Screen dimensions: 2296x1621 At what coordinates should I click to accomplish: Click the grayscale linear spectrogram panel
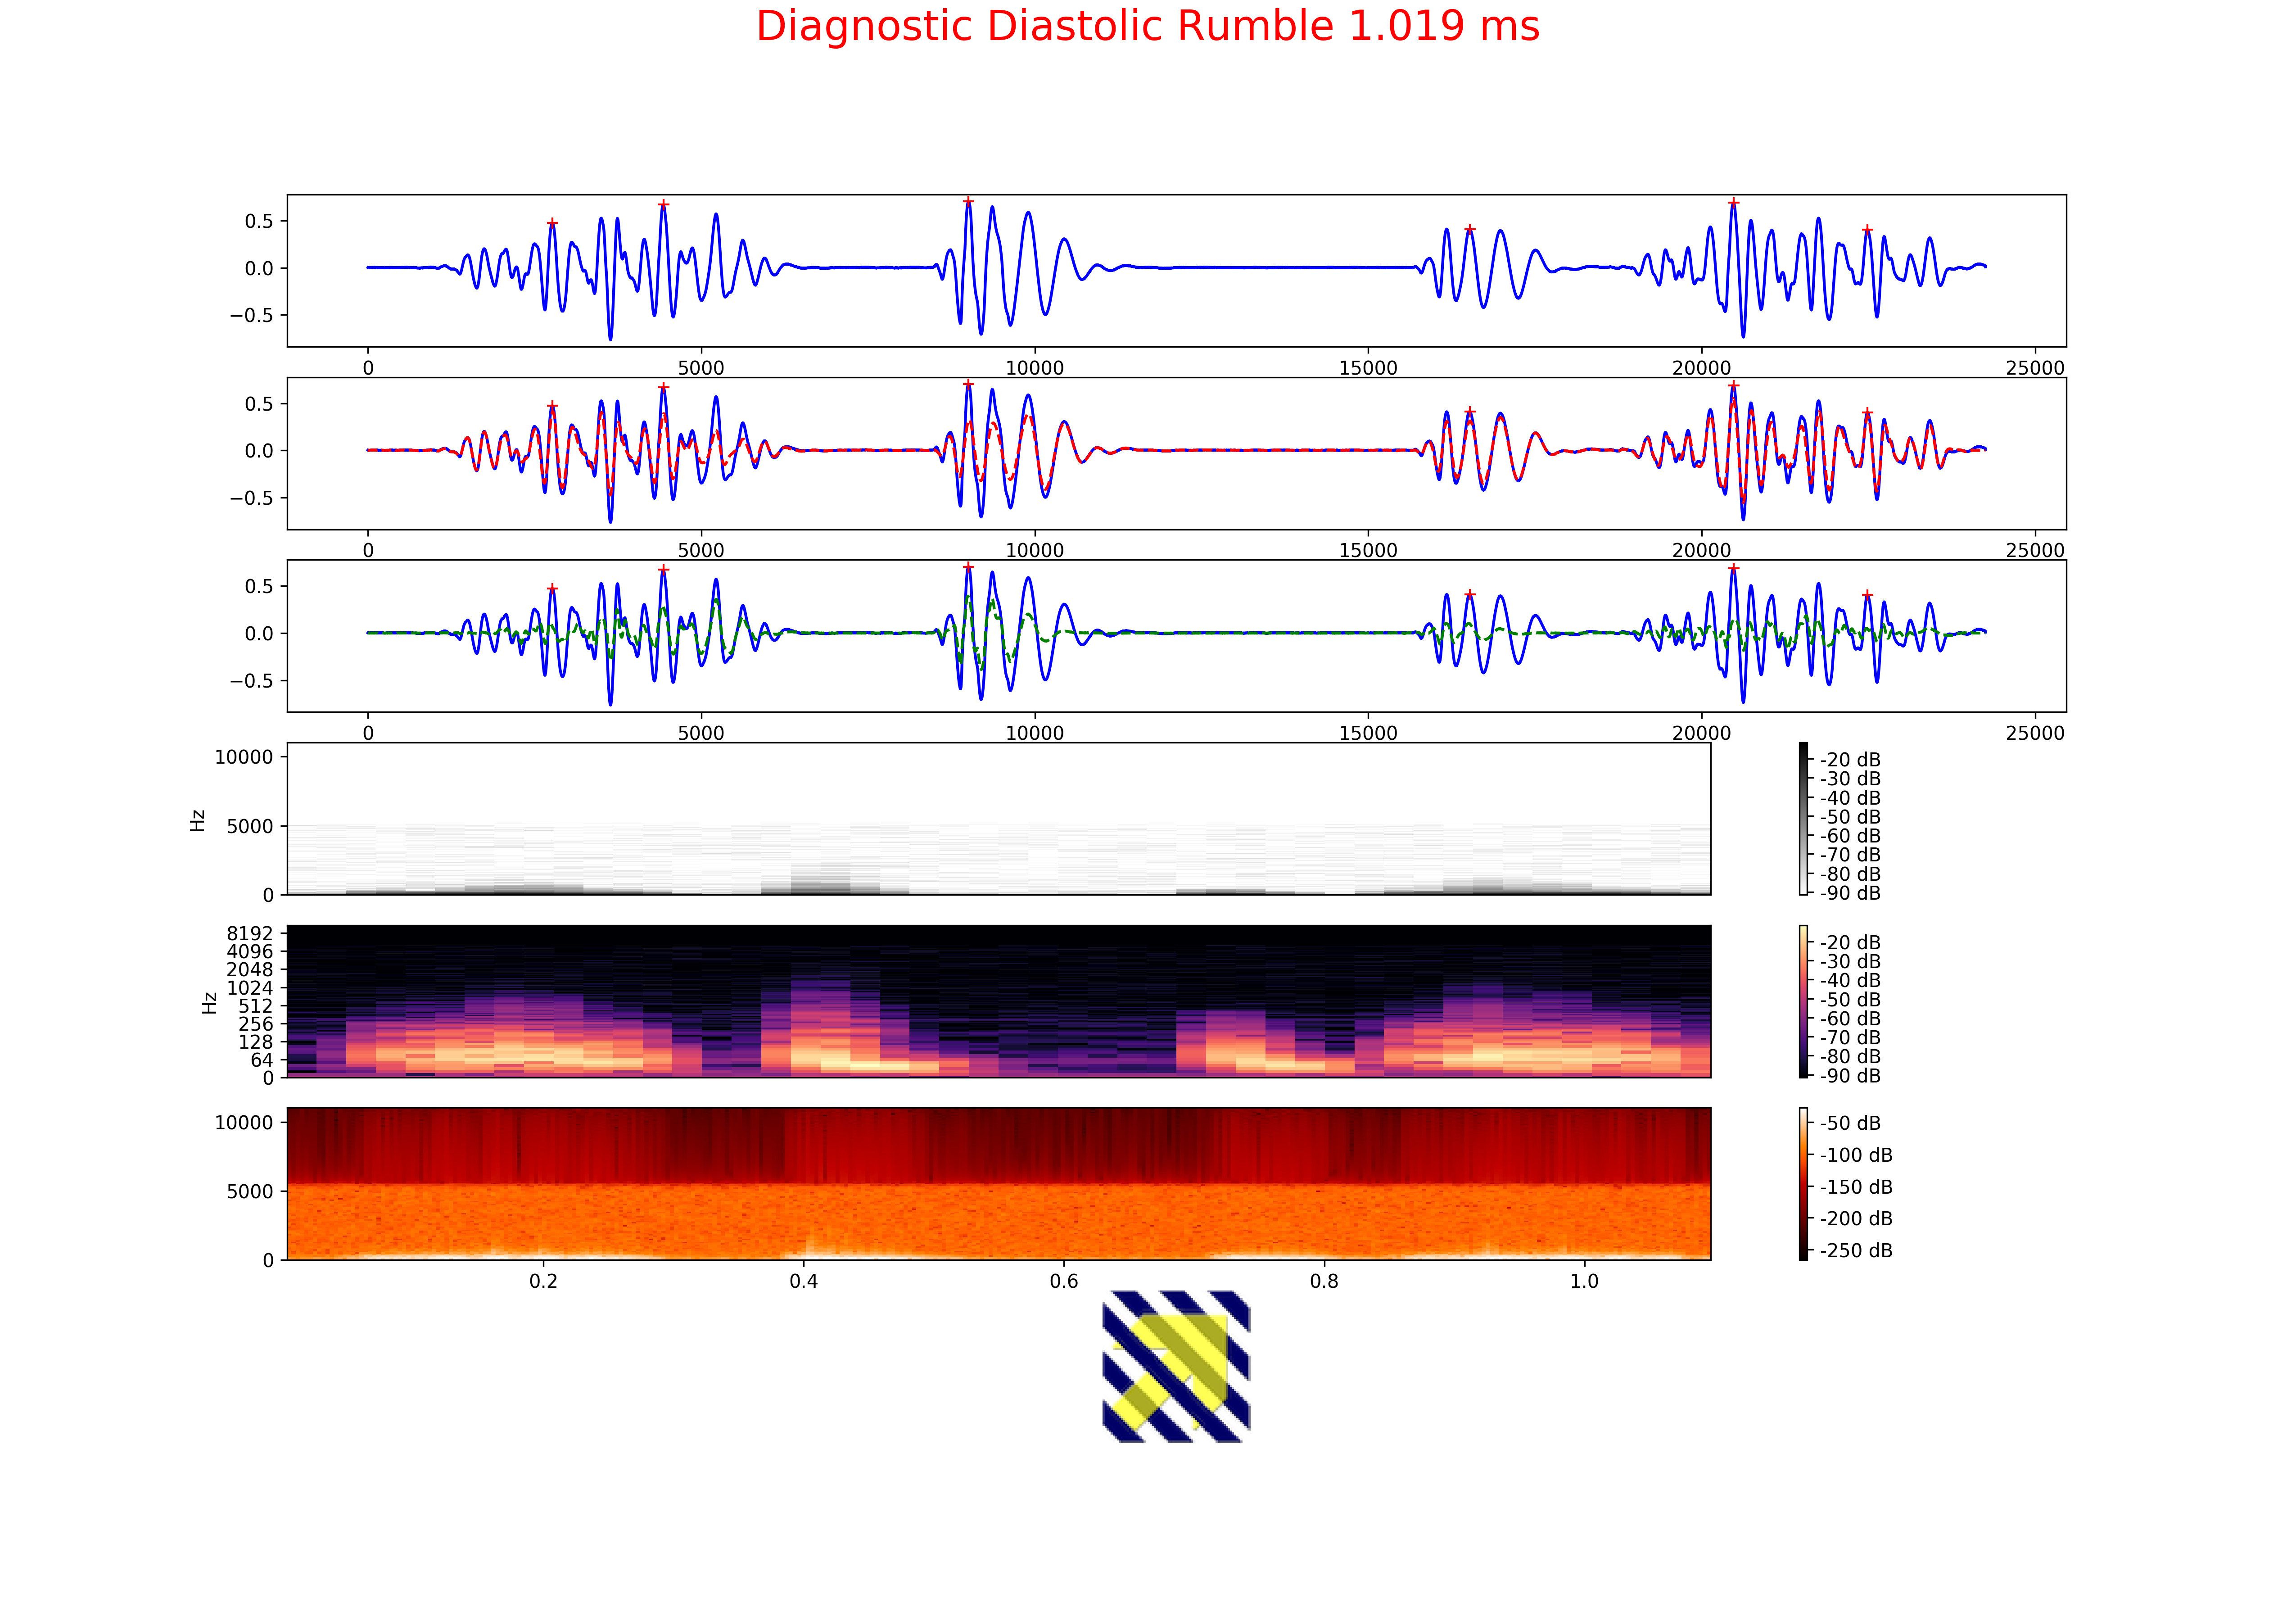coord(998,818)
